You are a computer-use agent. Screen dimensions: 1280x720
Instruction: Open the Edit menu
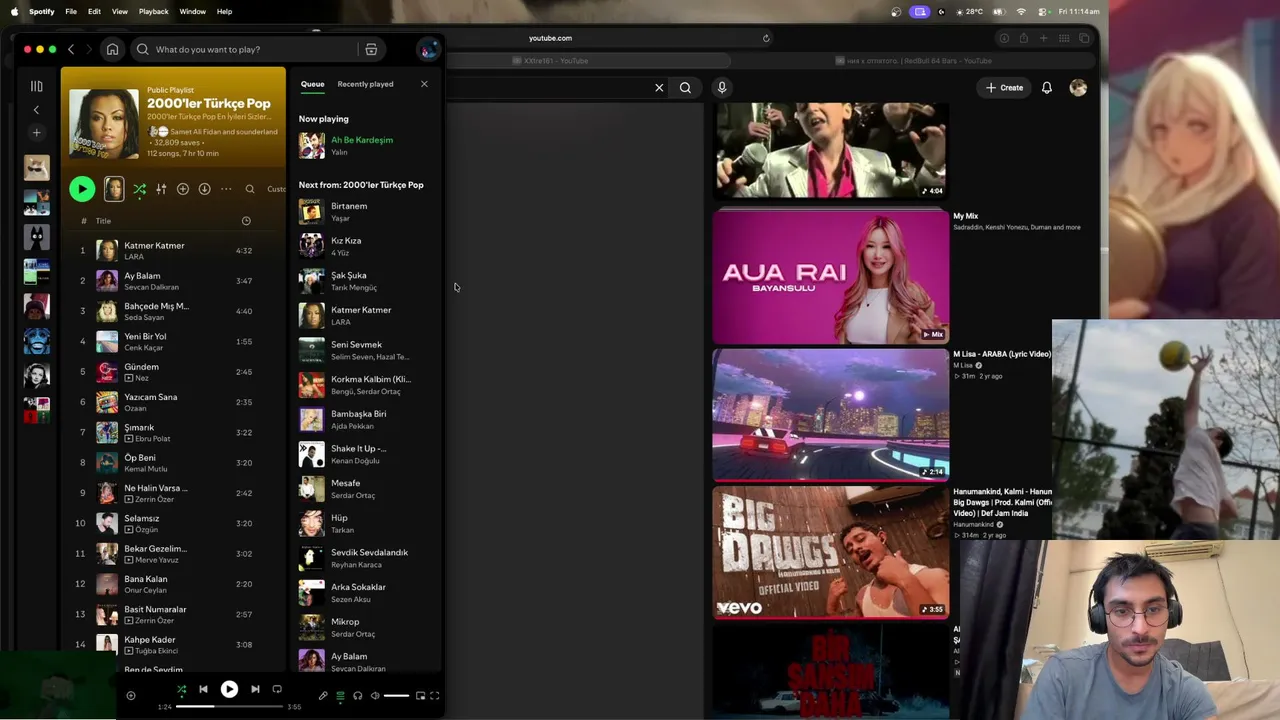(x=94, y=12)
